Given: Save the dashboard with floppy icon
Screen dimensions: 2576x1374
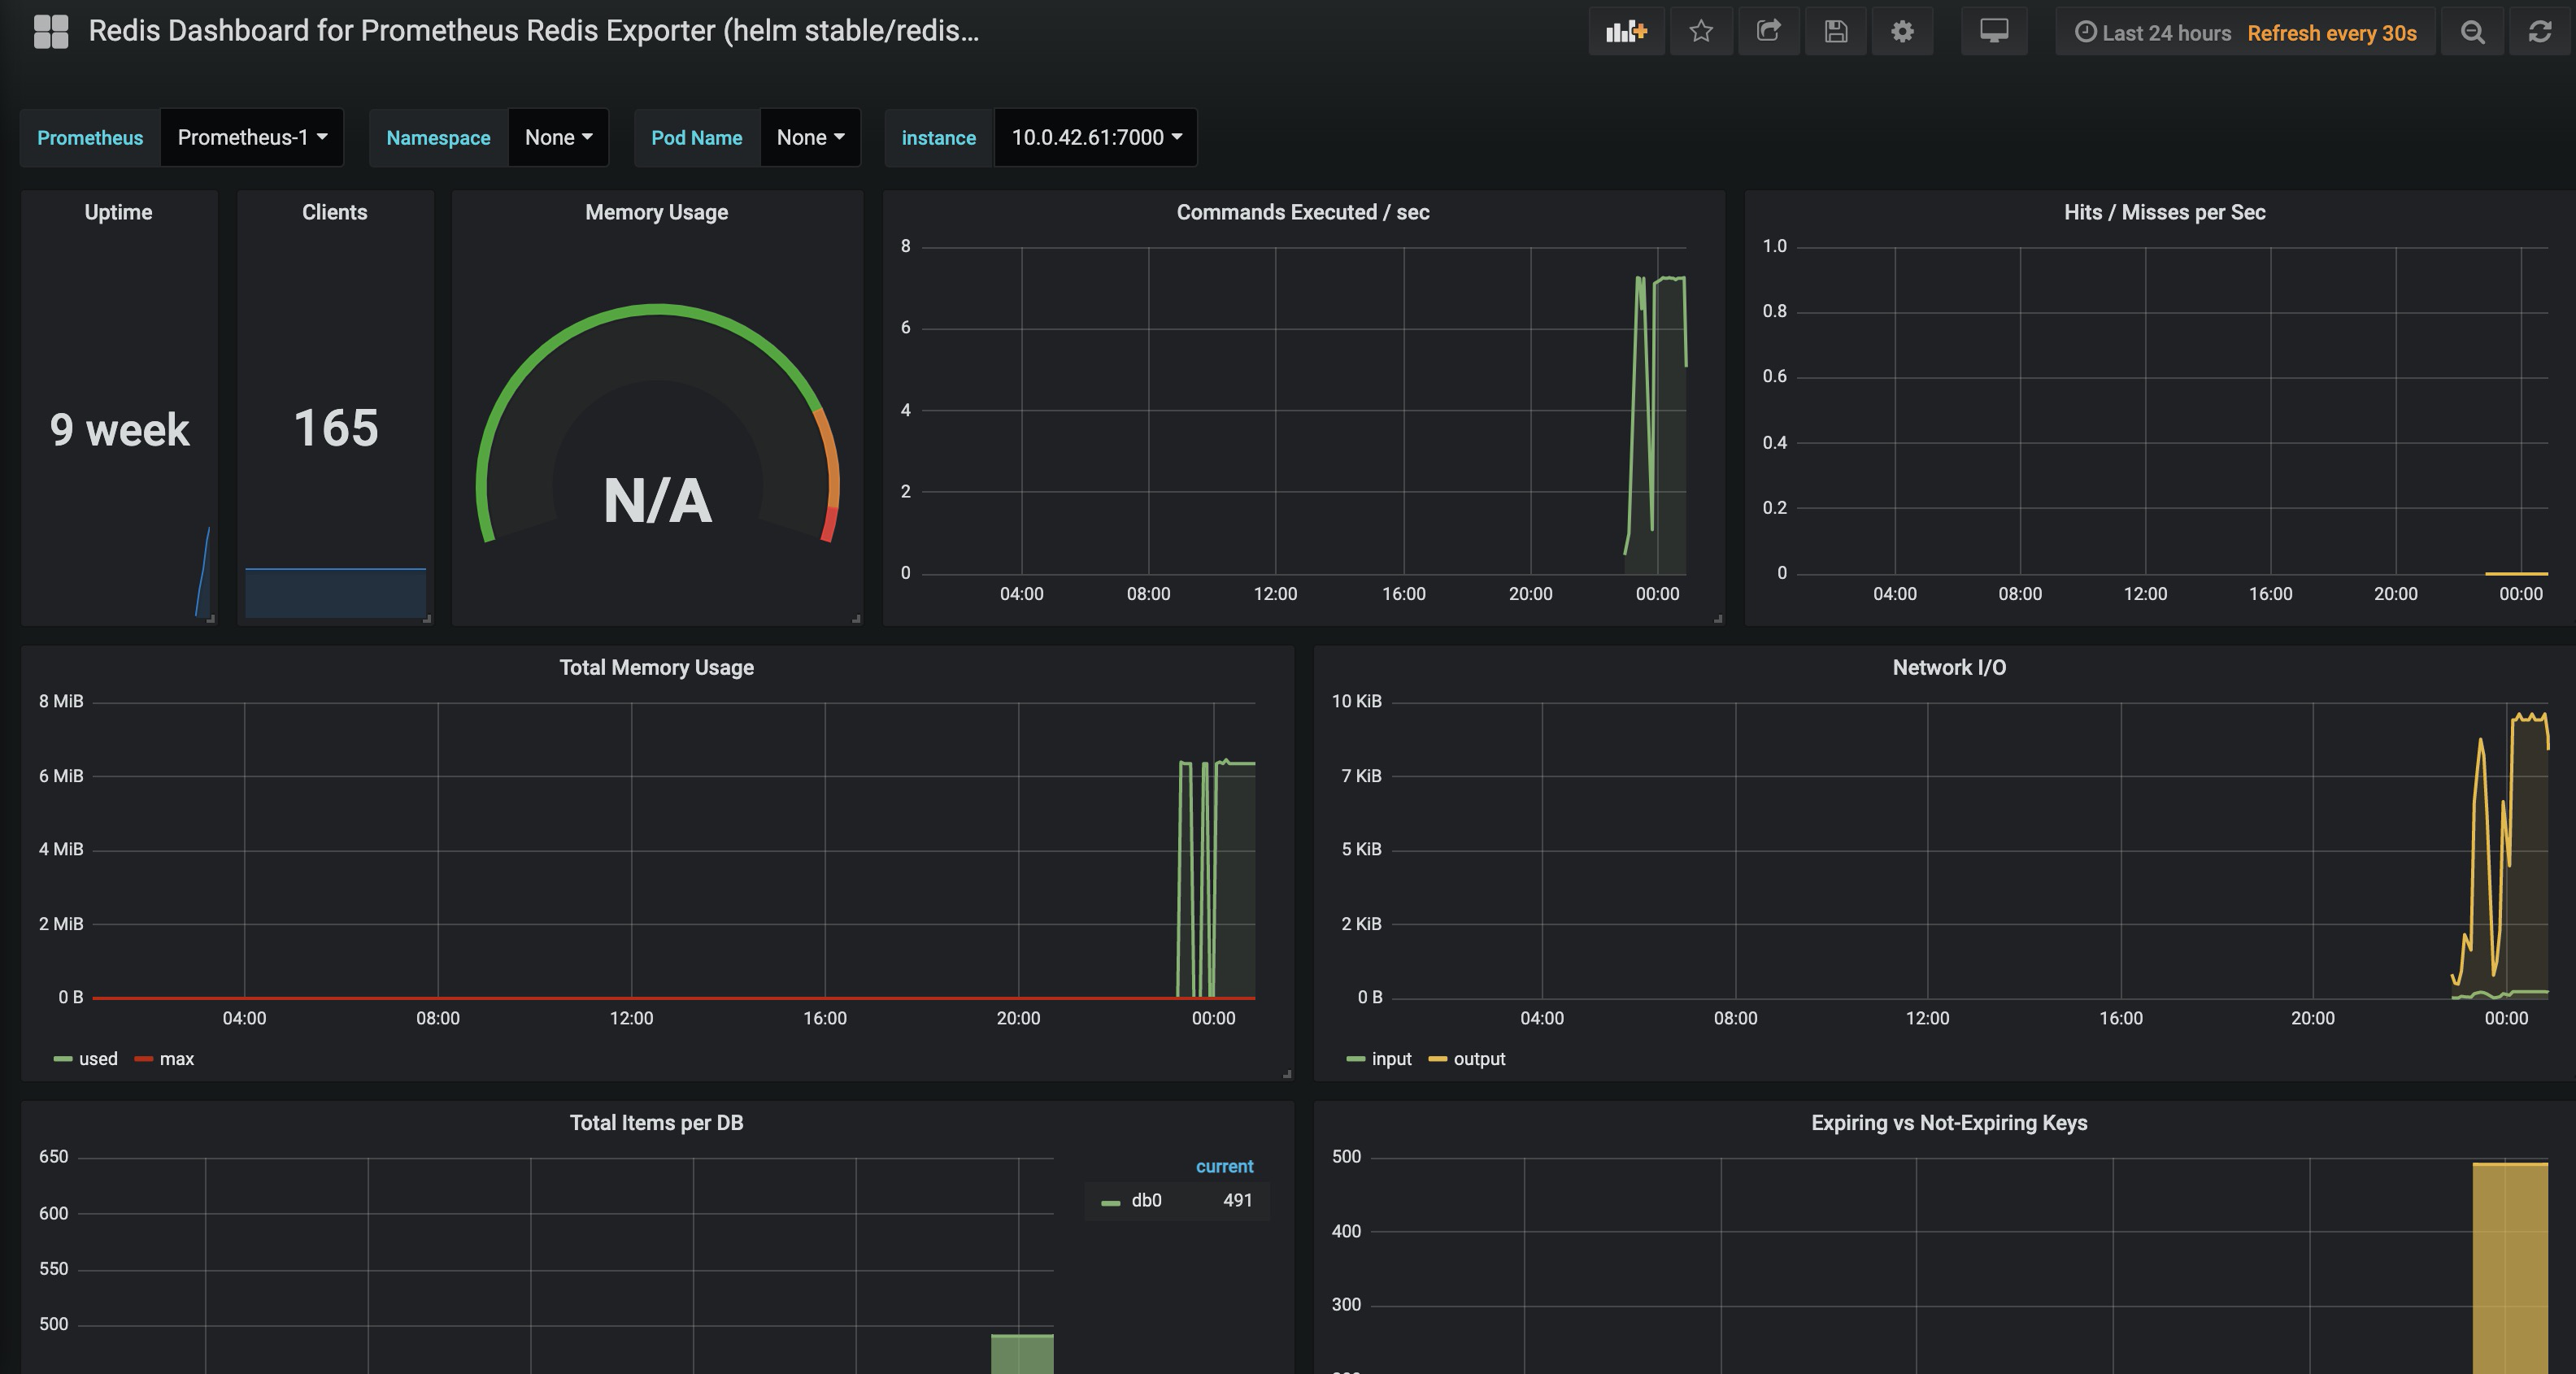Looking at the screenshot, I should [1835, 32].
